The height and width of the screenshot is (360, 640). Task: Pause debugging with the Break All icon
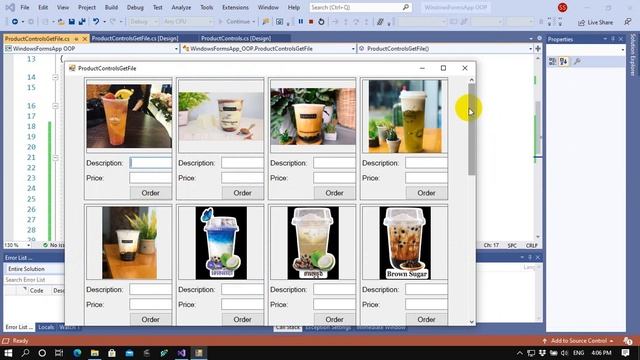pyautogui.click(x=301, y=22)
